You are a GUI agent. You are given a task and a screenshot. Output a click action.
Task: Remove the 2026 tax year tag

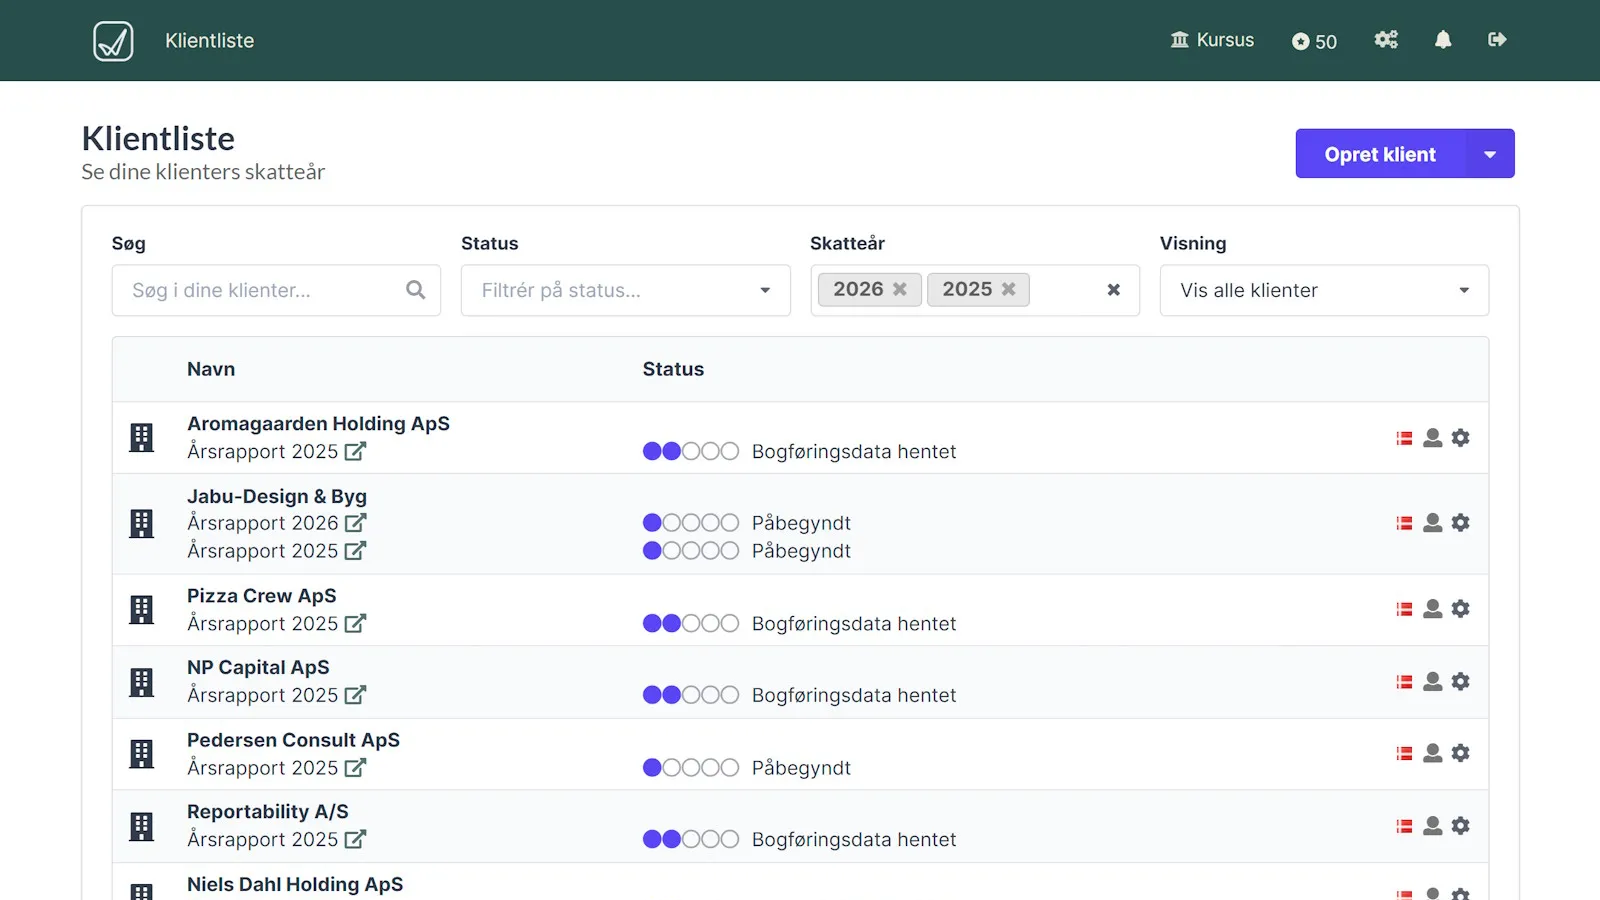click(900, 289)
